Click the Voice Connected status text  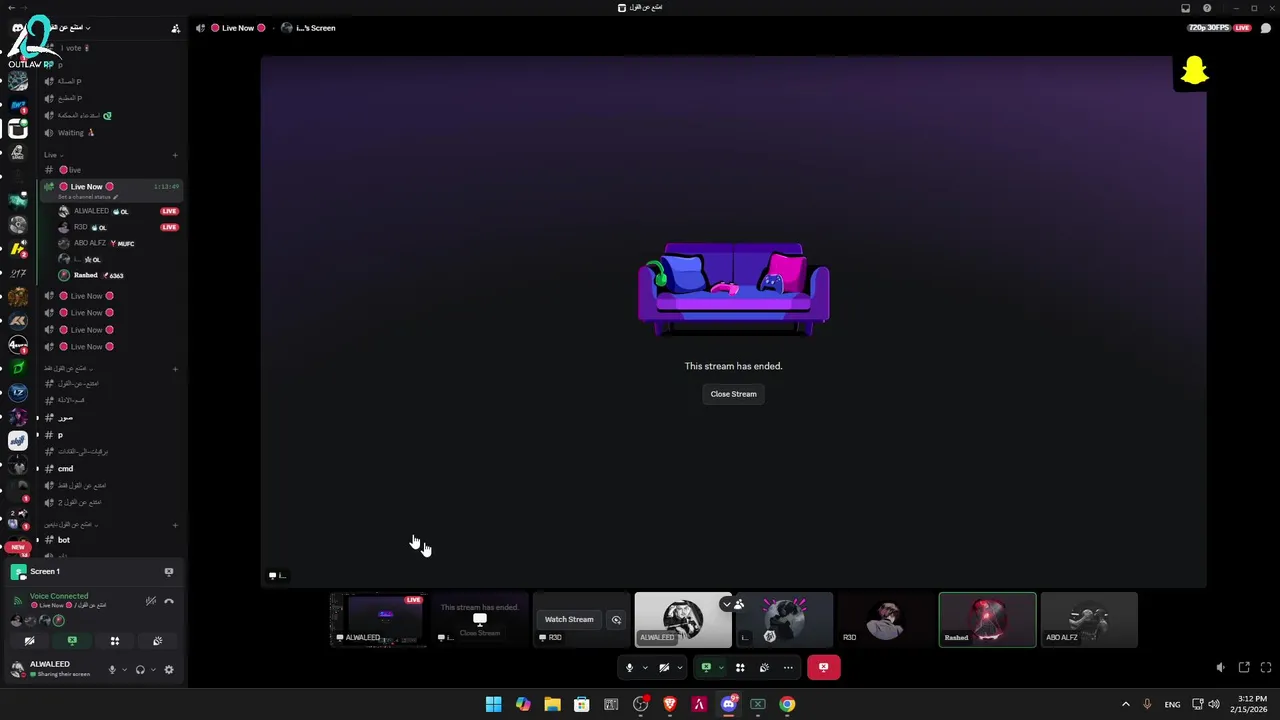tap(59, 596)
